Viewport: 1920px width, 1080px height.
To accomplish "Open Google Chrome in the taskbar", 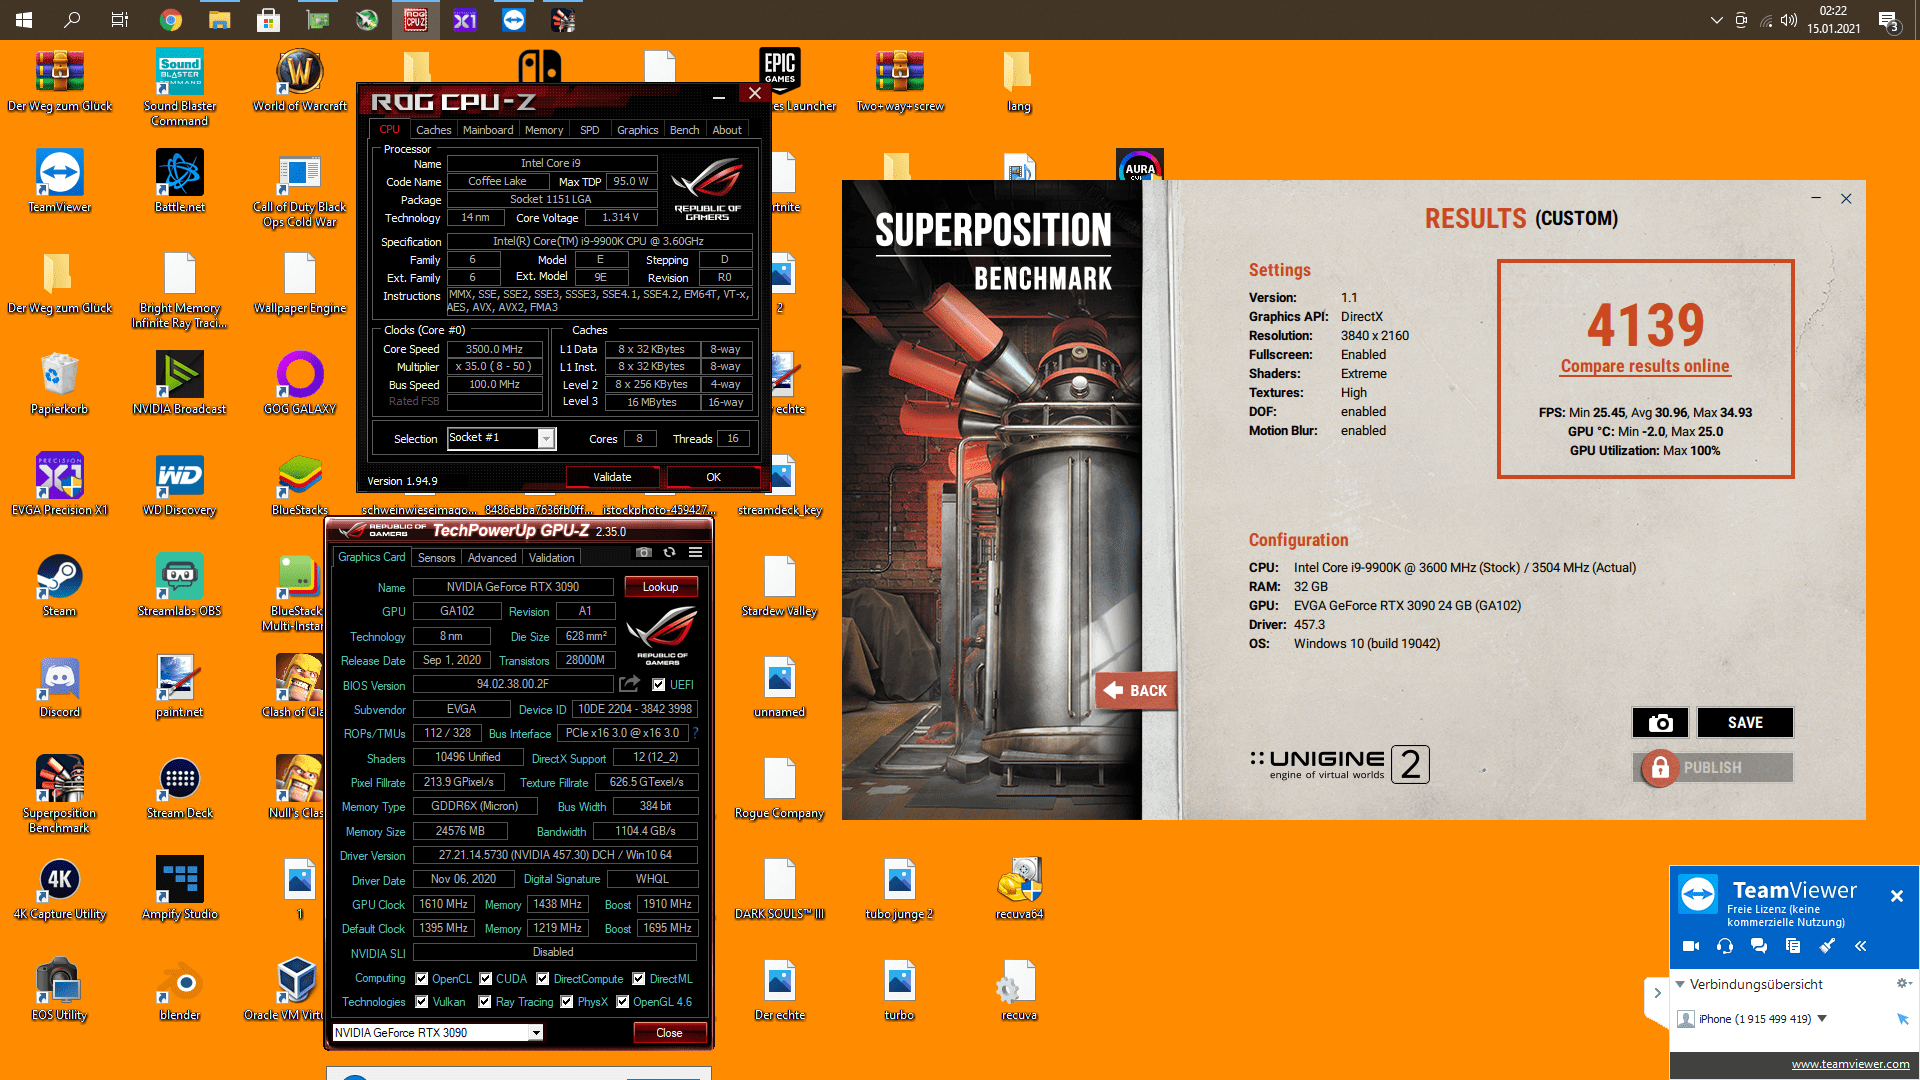I will (171, 20).
